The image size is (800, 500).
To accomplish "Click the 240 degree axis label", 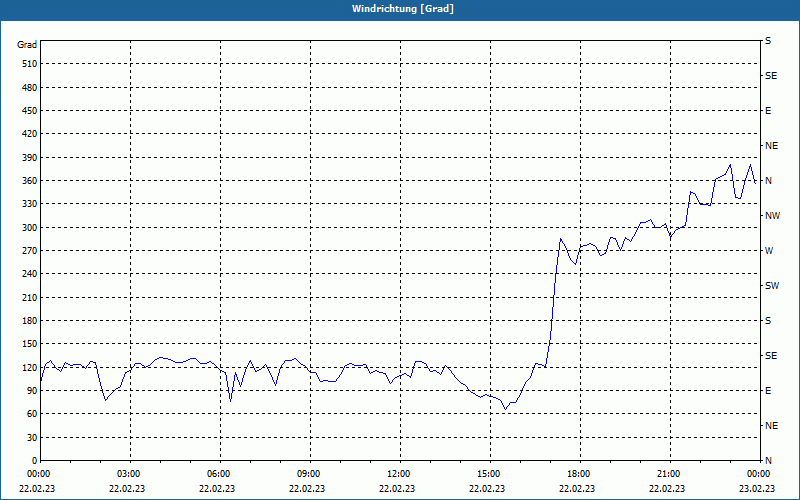I will (x=30, y=274).
